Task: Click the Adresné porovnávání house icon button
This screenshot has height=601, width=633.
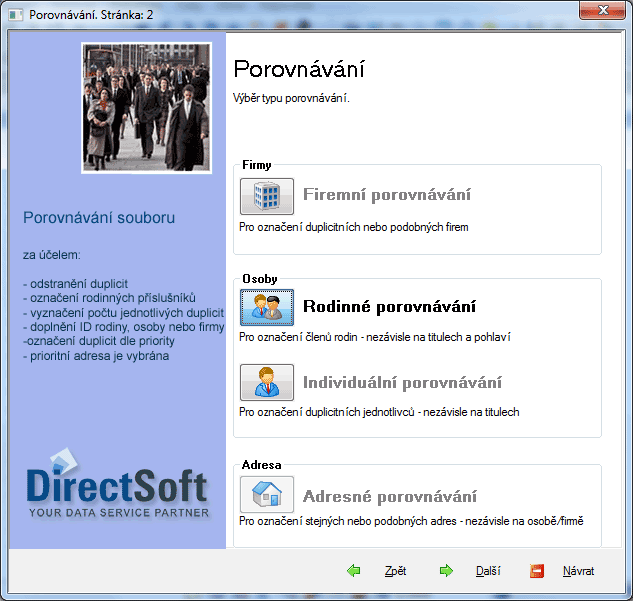Action: tap(267, 494)
